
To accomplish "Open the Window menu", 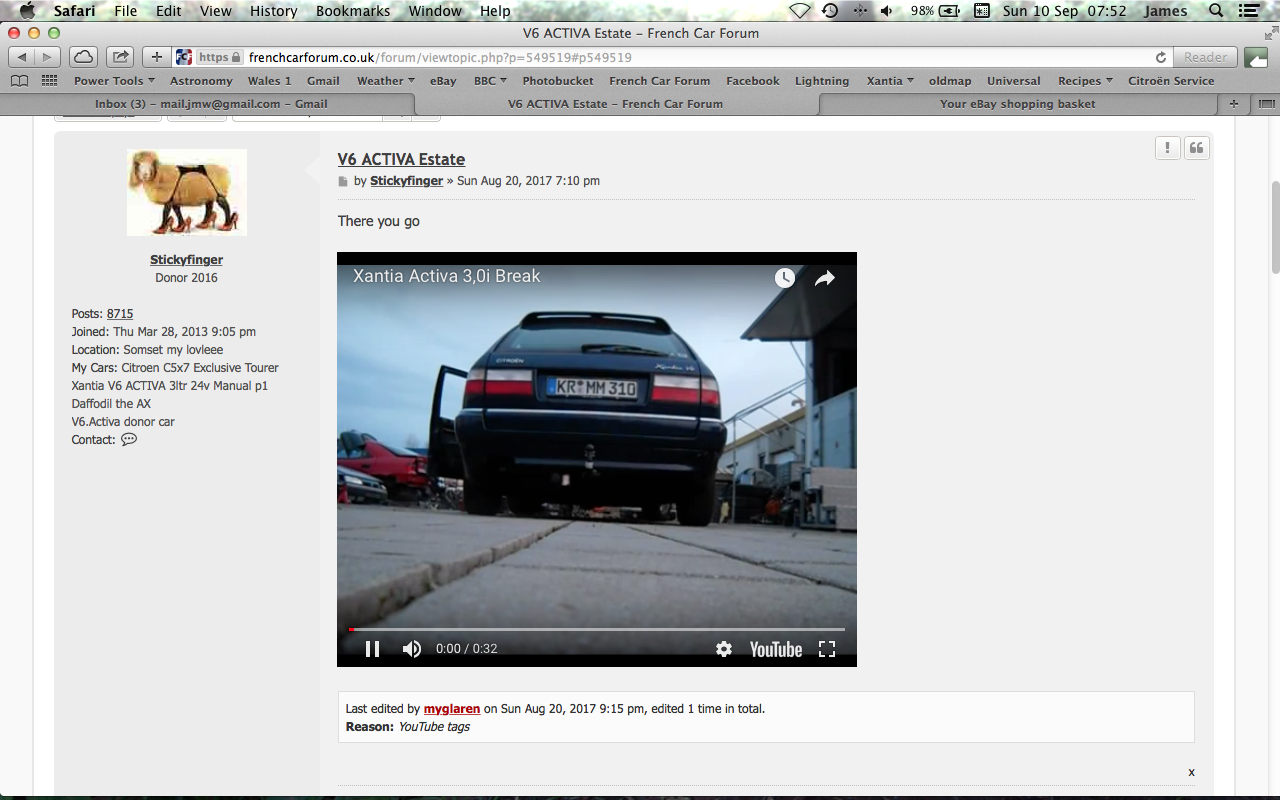I will (x=435, y=11).
